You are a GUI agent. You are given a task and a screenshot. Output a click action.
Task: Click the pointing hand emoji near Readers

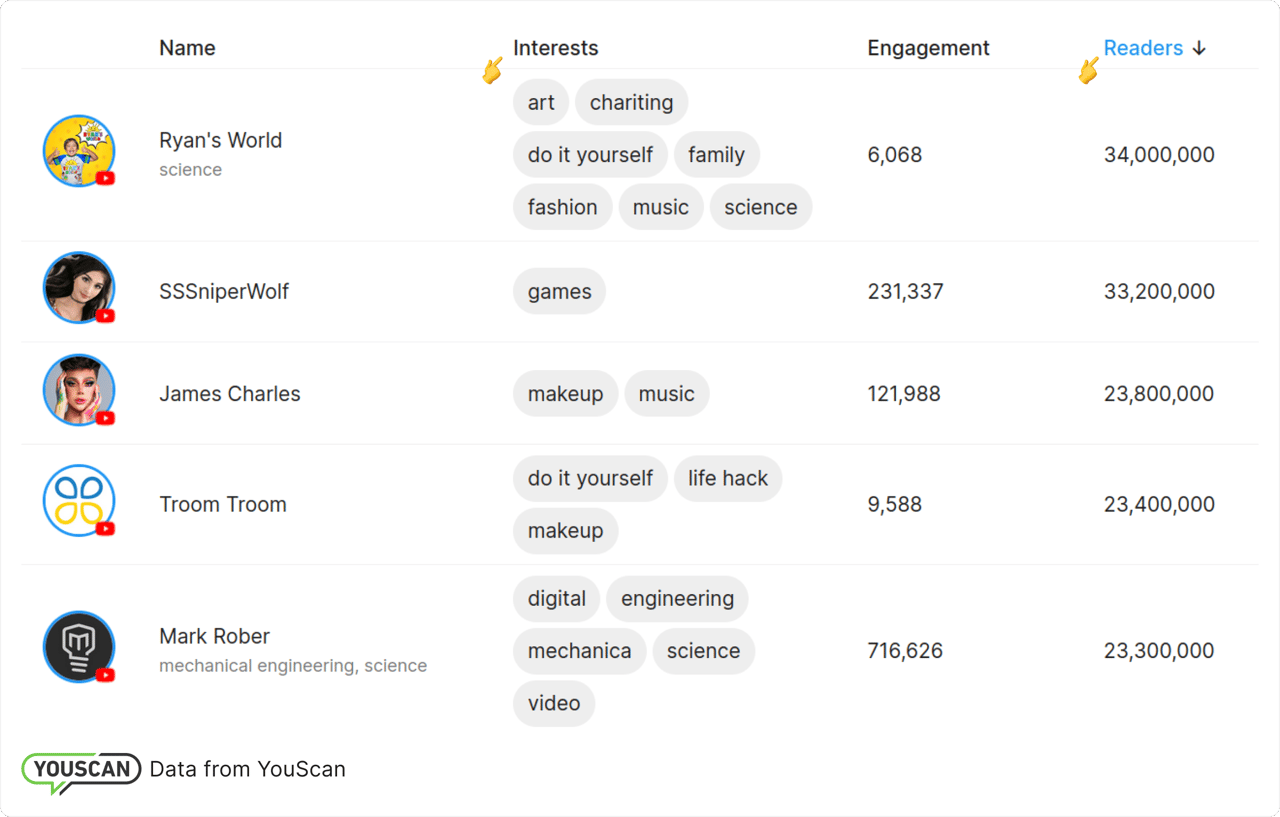point(1089,70)
